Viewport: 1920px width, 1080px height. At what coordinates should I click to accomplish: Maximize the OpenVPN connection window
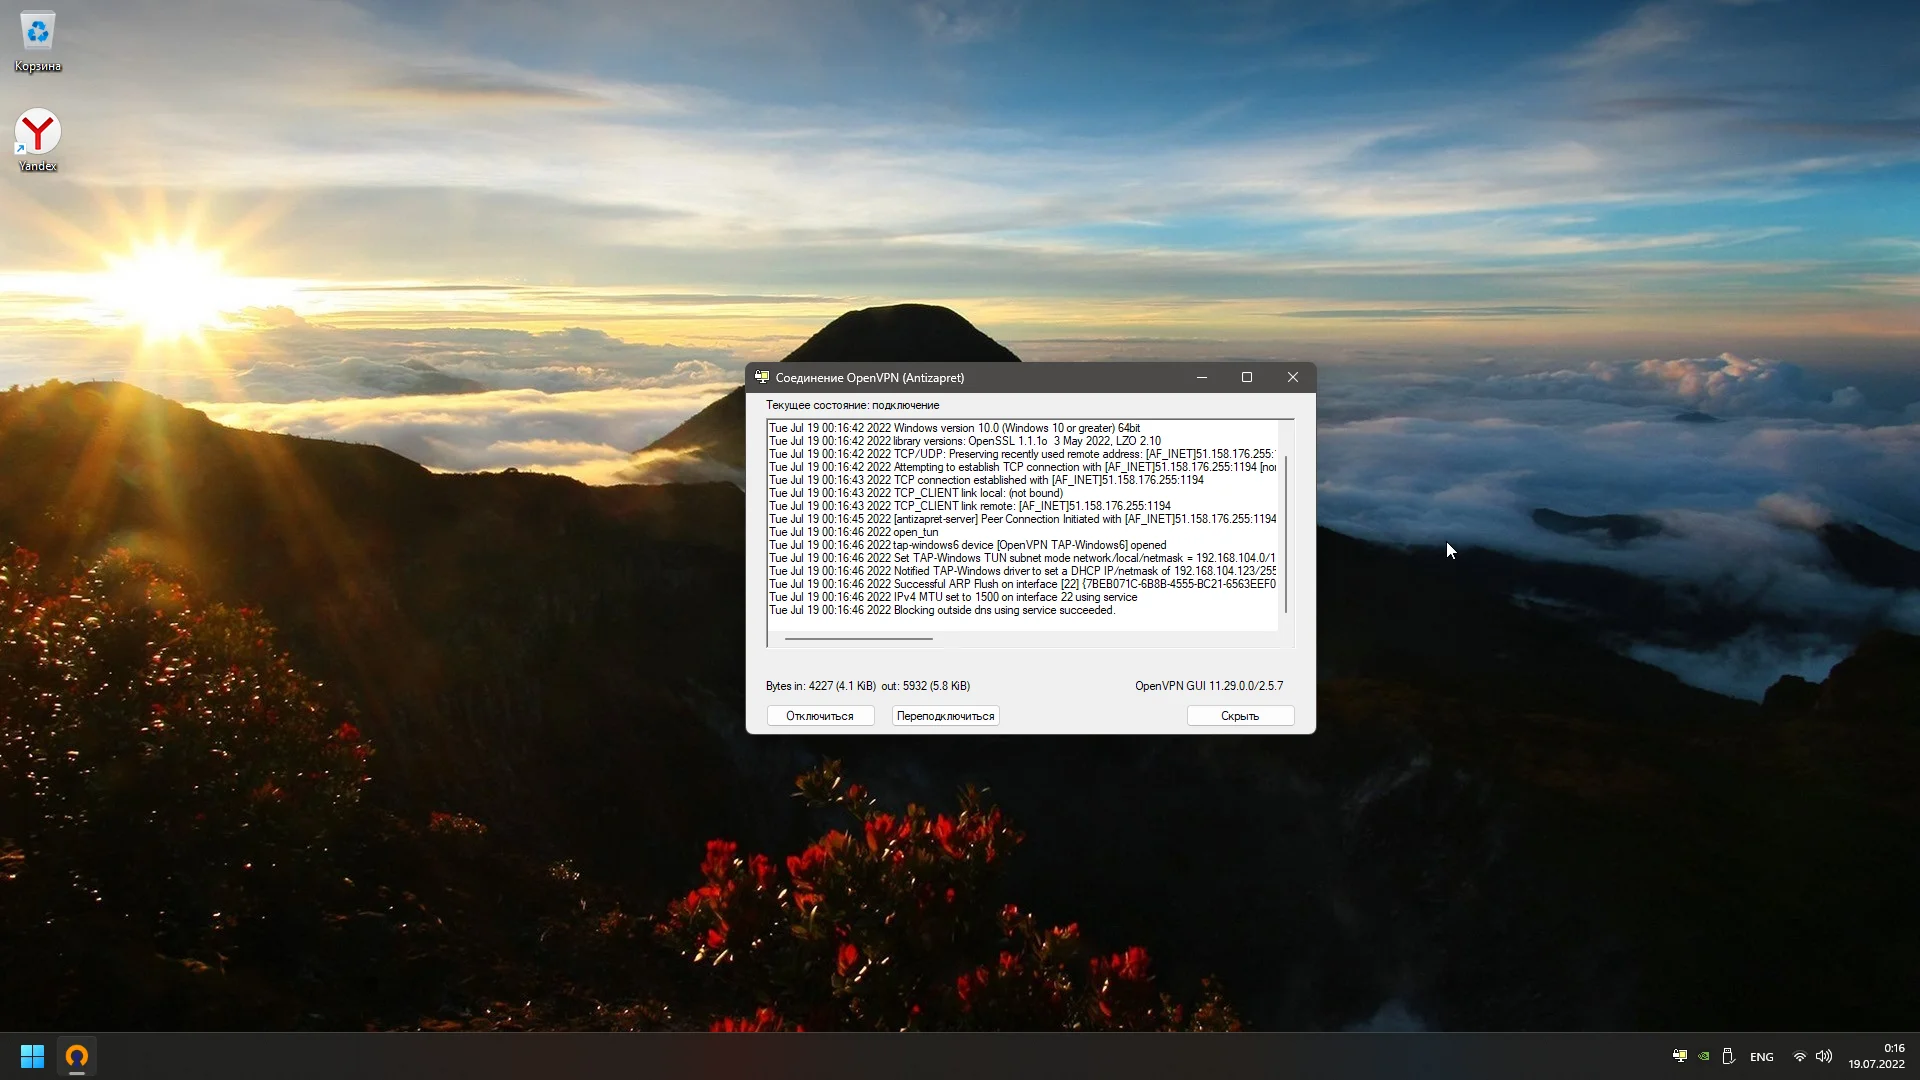[1247, 377]
